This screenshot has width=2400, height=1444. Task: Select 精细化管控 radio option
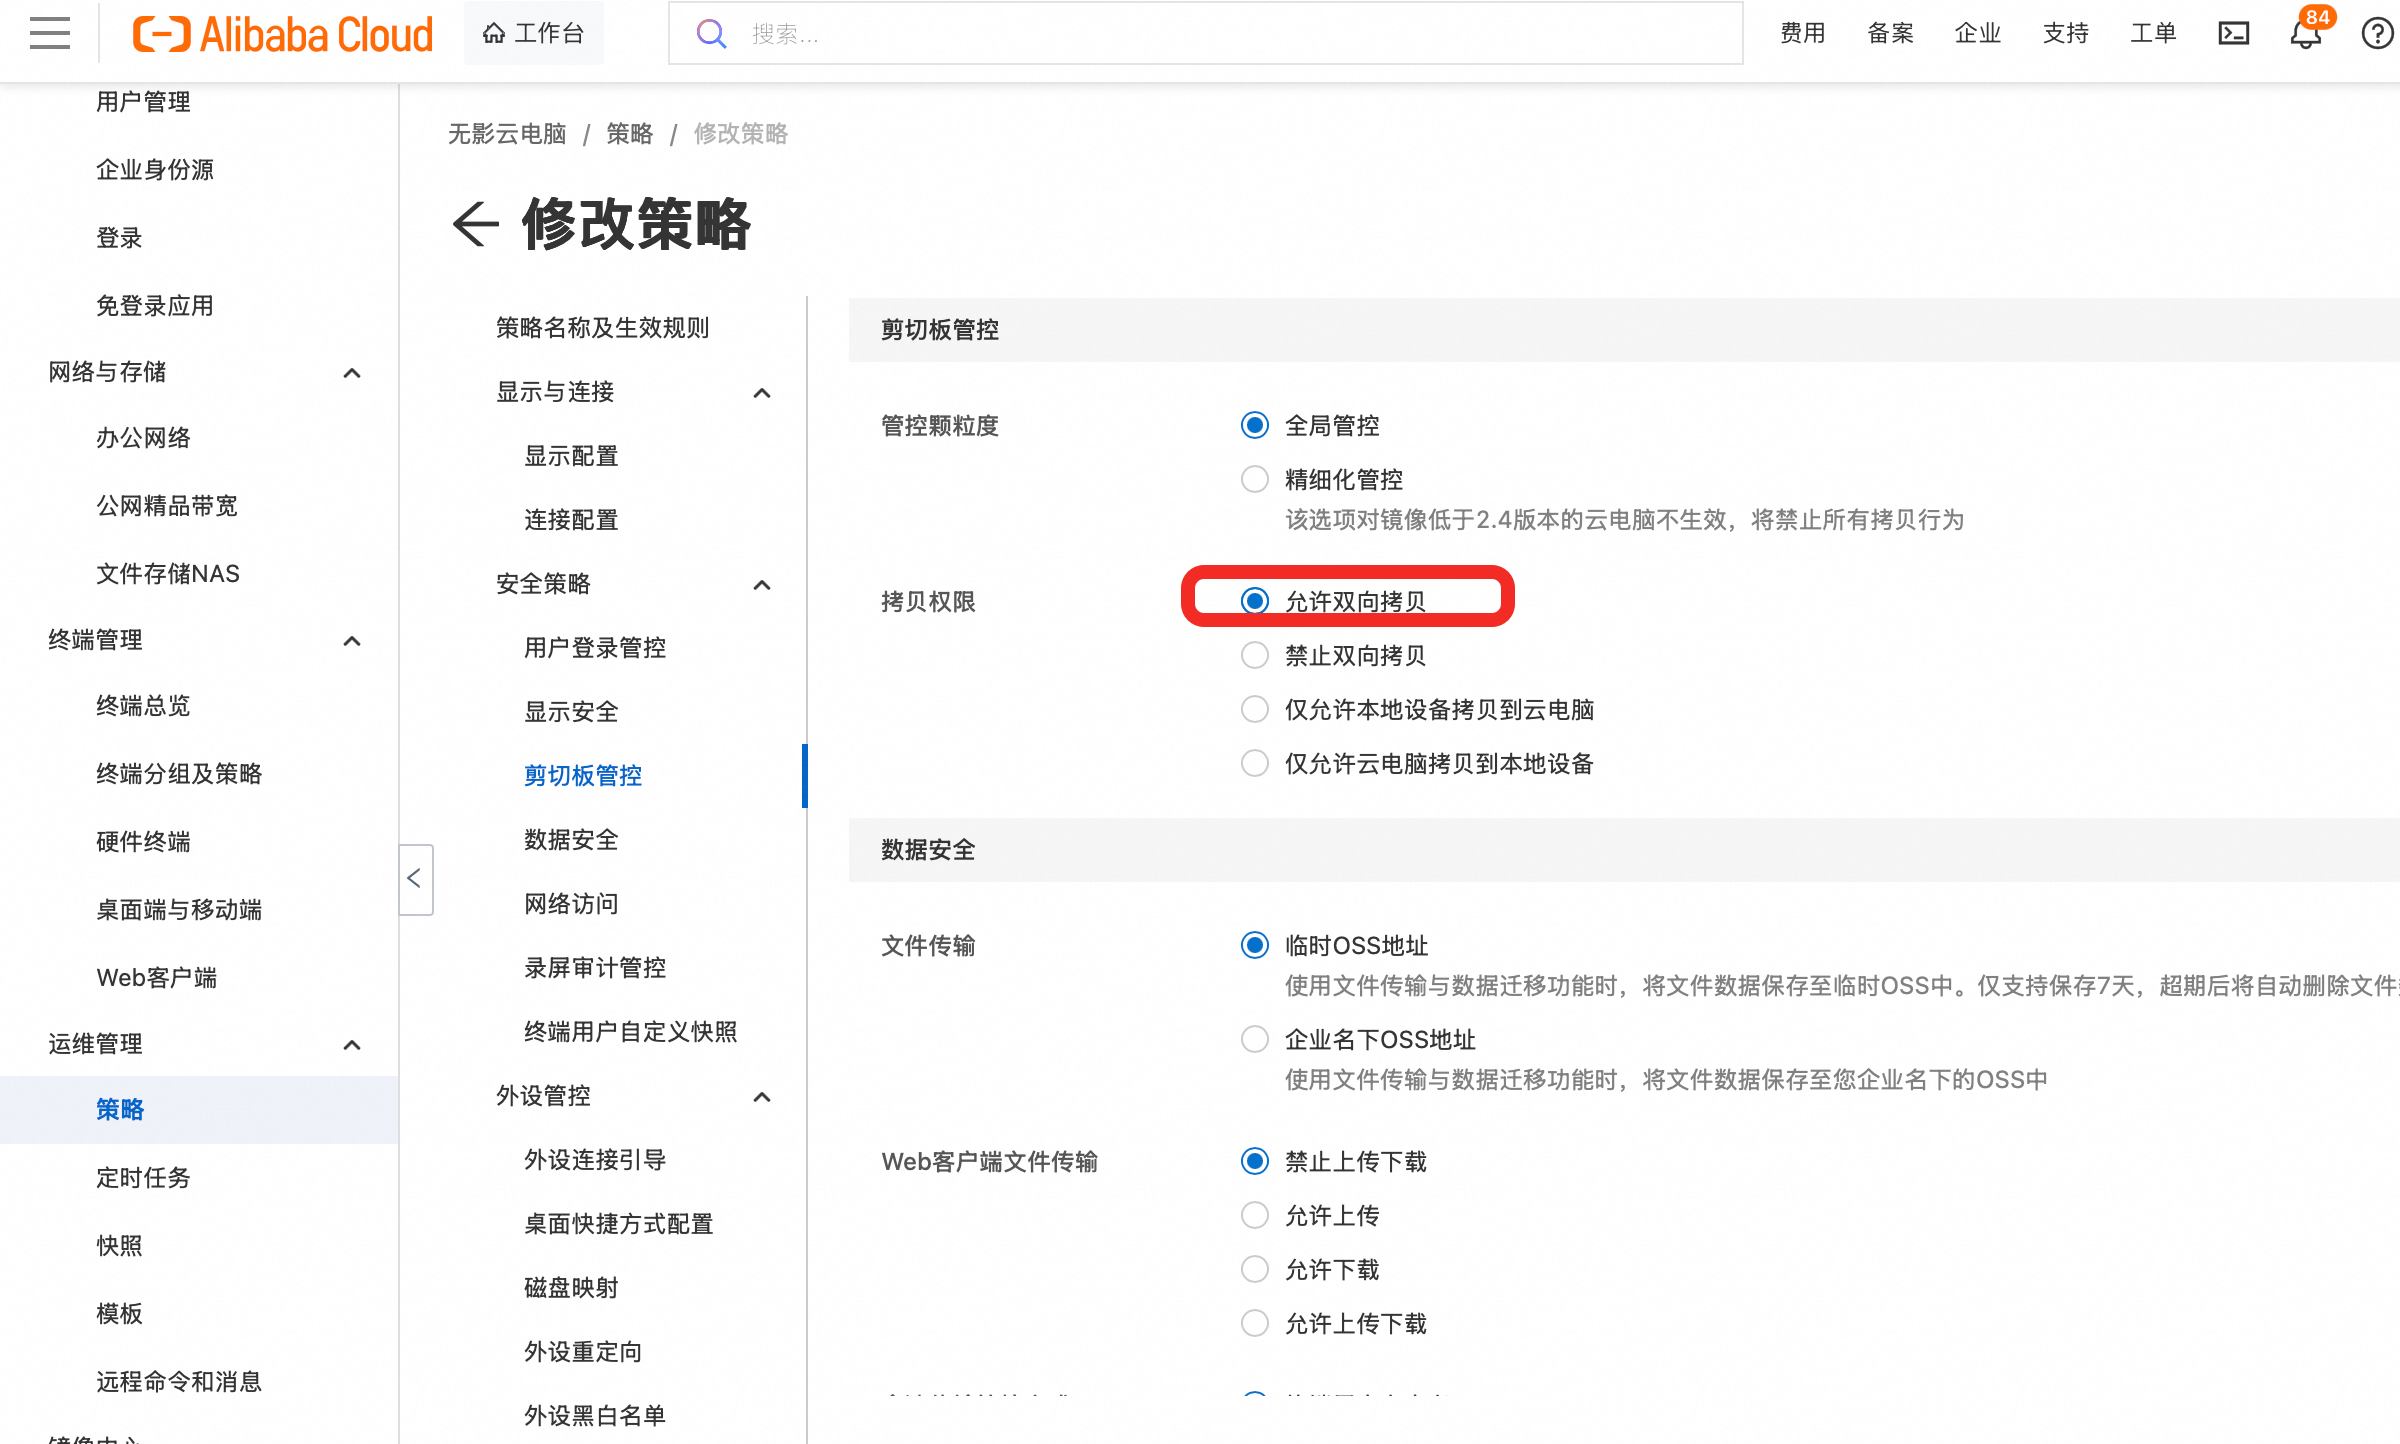tap(1255, 480)
